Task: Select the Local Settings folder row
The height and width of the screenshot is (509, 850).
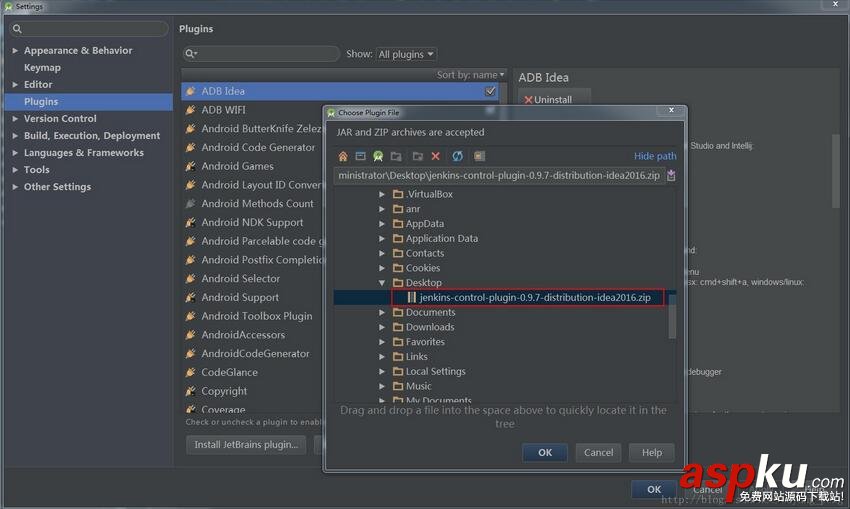Action: click(435, 371)
